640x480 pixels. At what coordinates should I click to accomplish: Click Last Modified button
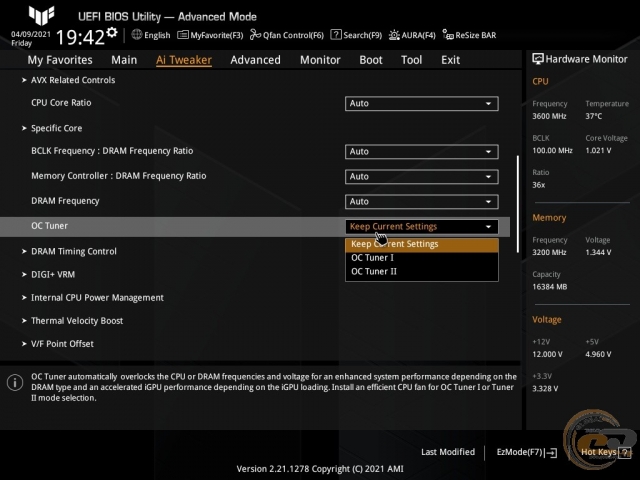[x=448, y=452]
